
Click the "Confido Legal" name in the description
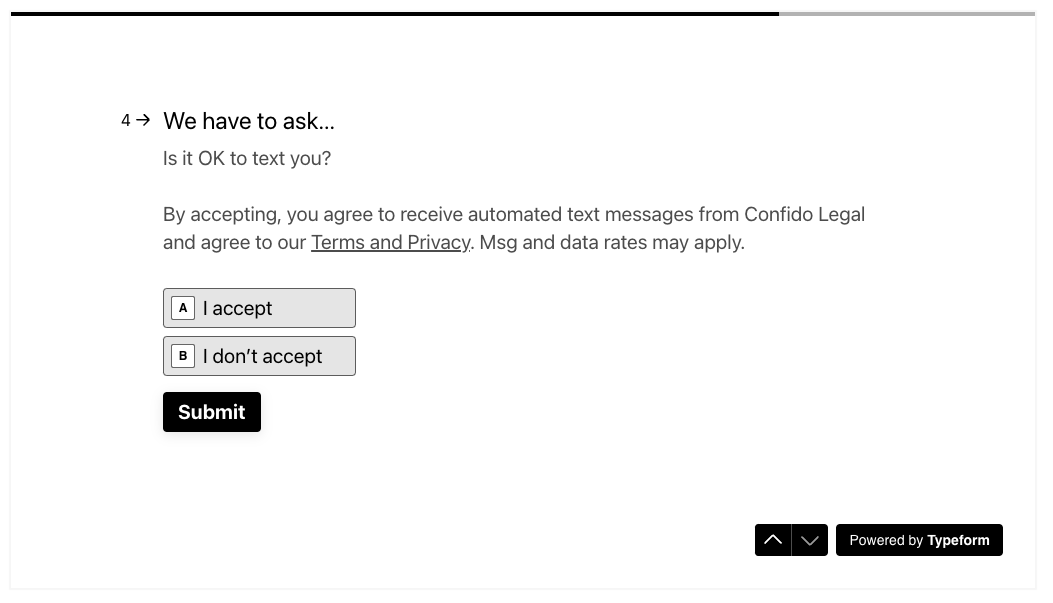(x=804, y=215)
